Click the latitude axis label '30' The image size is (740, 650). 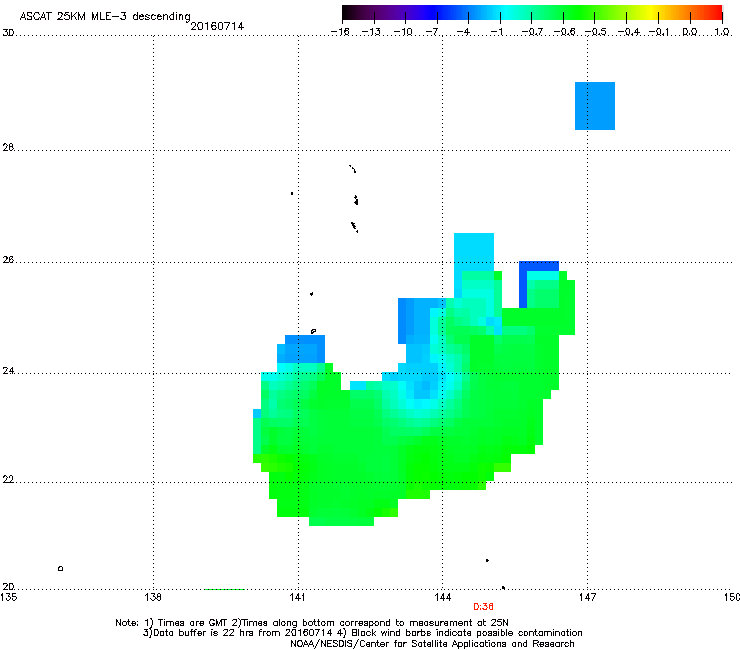(8, 33)
